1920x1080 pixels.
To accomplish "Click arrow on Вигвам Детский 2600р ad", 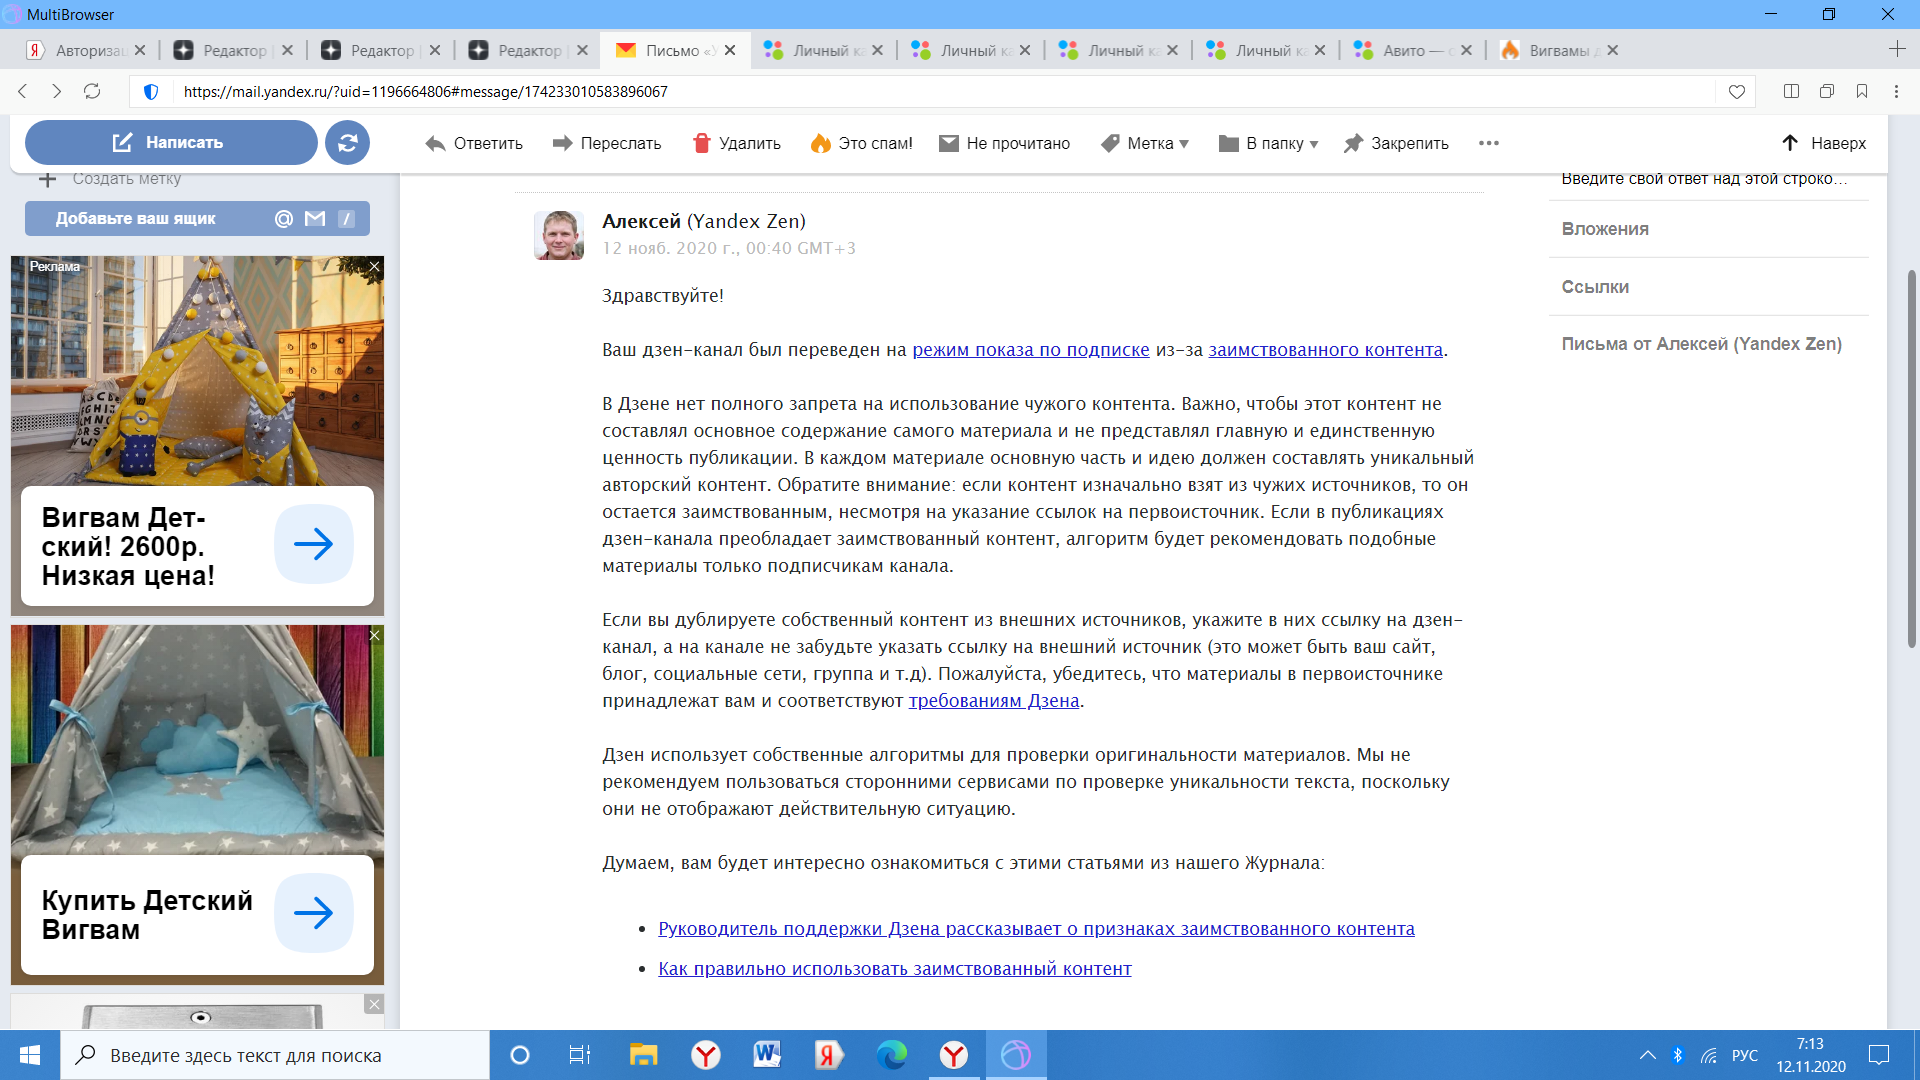I will coord(314,544).
